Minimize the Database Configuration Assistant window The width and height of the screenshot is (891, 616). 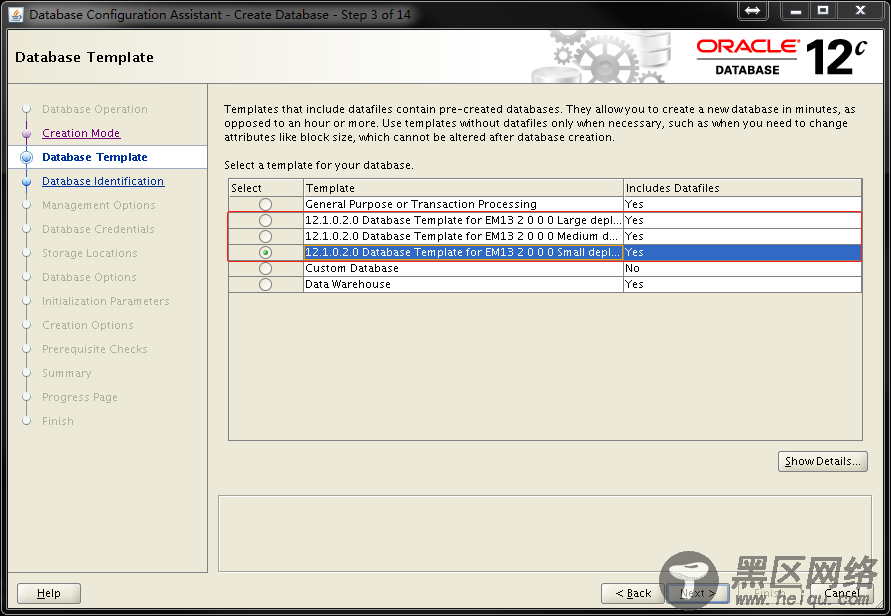tap(796, 11)
